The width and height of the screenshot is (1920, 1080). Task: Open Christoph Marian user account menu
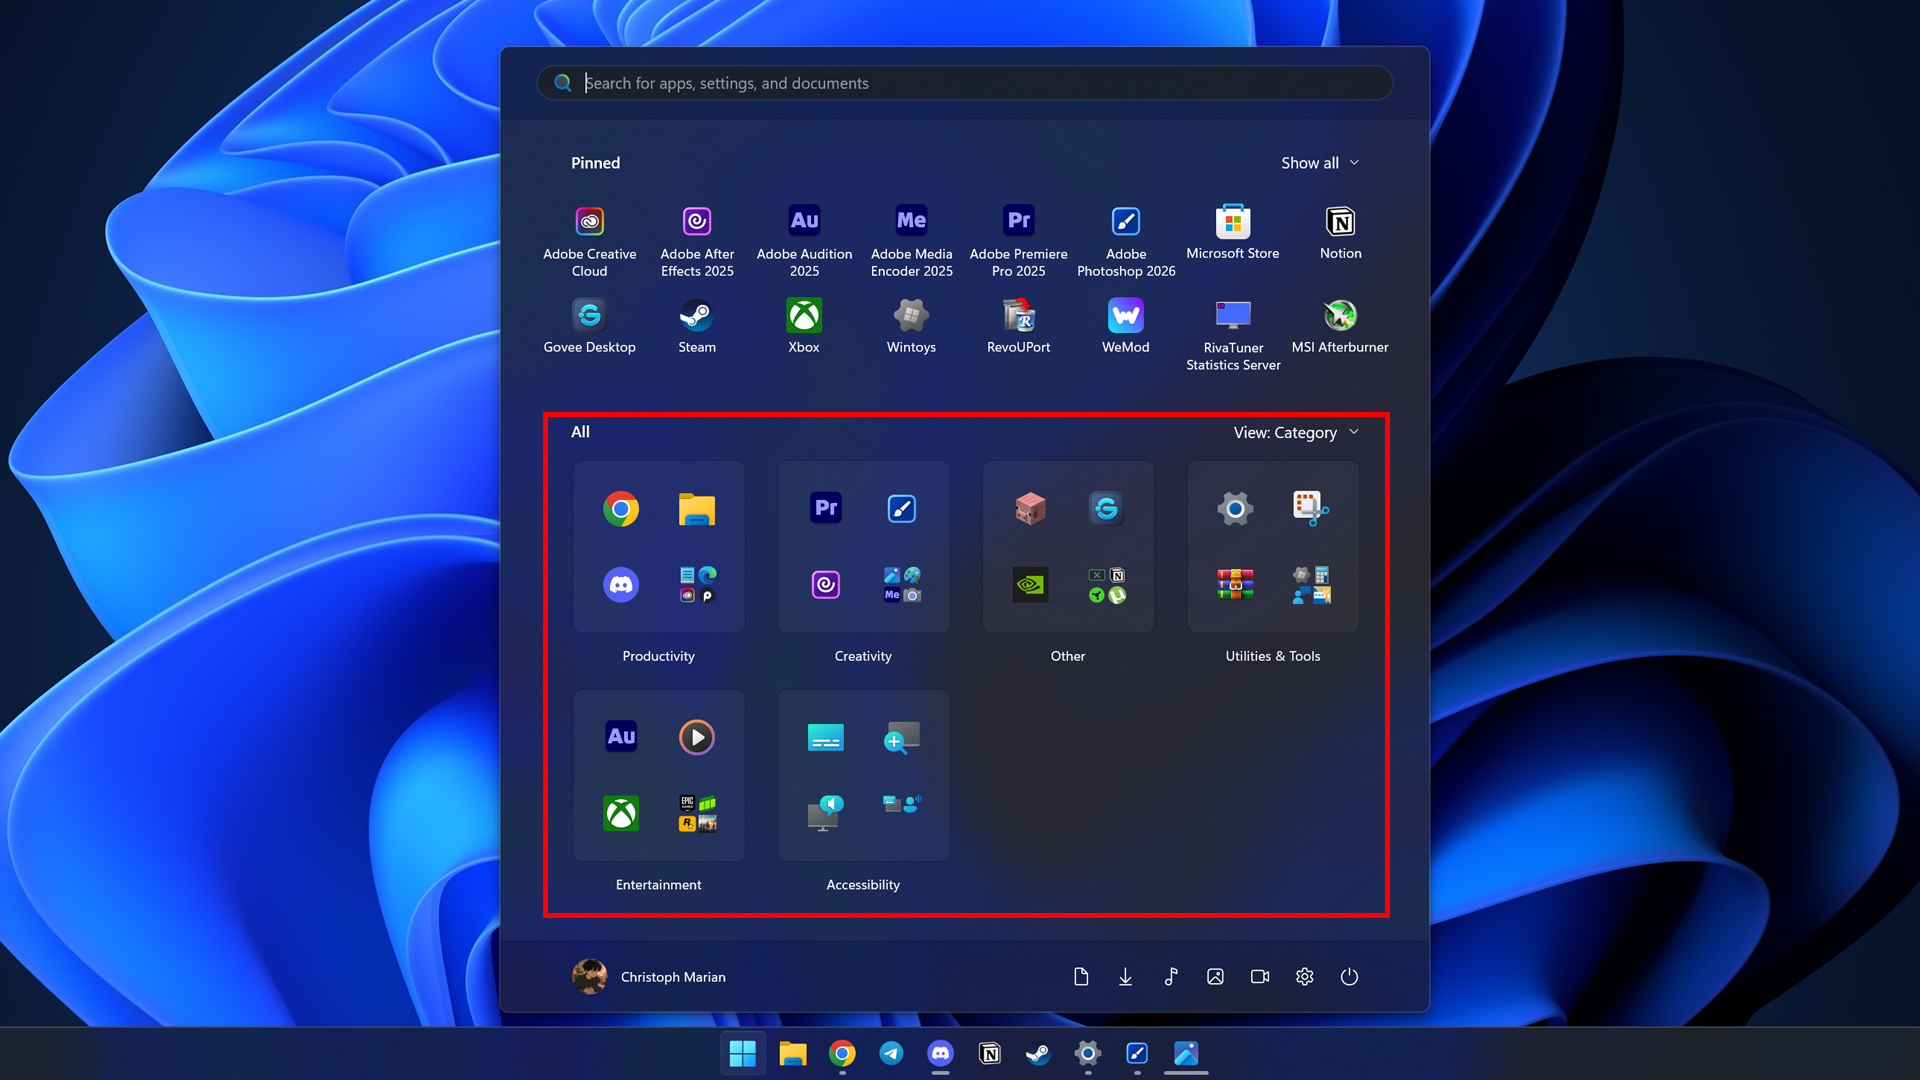[x=649, y=976]
